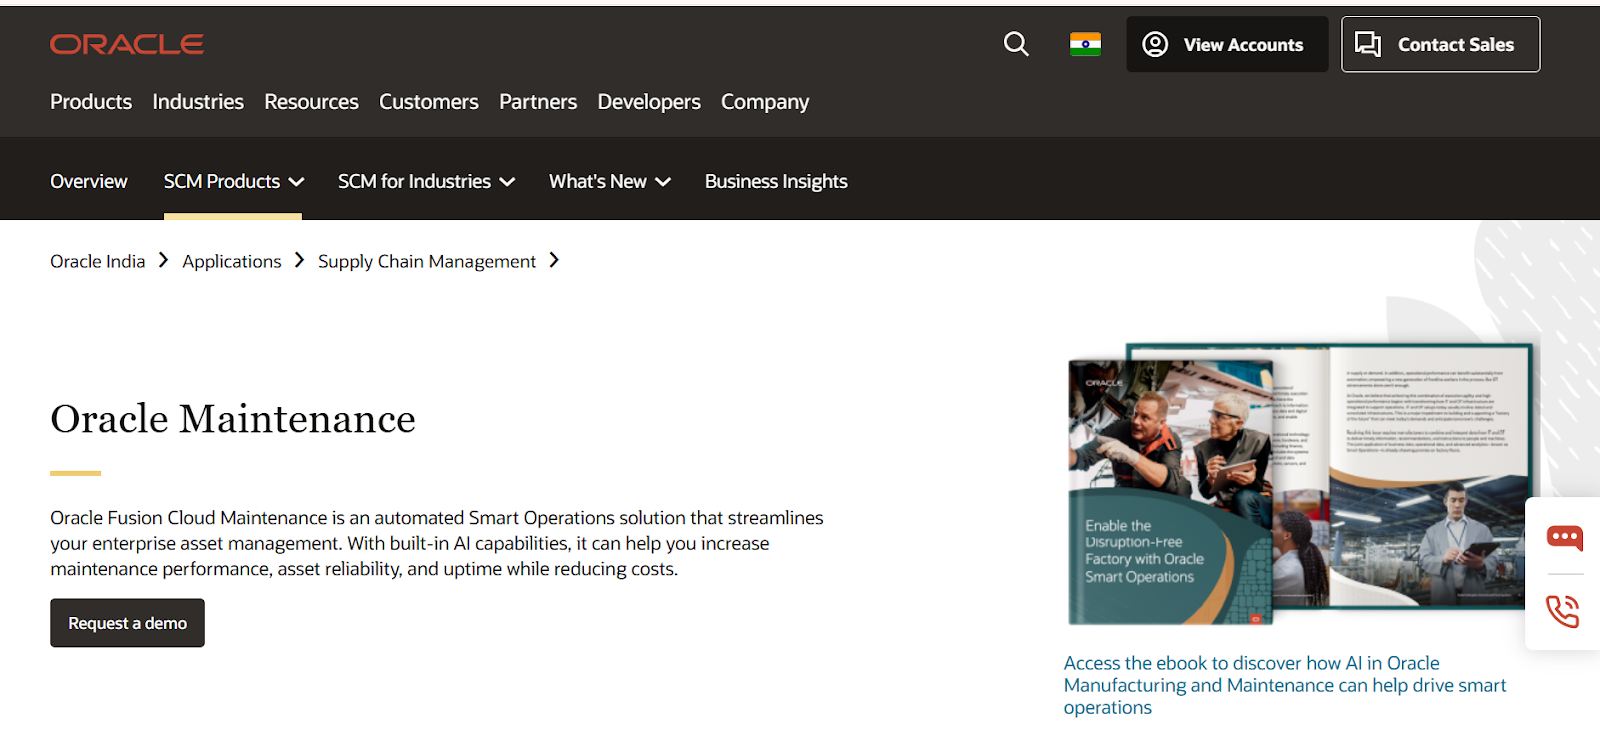Open the red chat bubble icon
The height and width of the screenshot is (747, 1600).
1564,538
